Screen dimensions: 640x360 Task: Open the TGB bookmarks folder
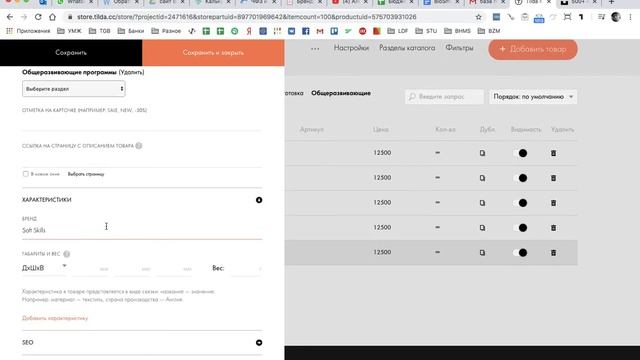coord(100,31)
